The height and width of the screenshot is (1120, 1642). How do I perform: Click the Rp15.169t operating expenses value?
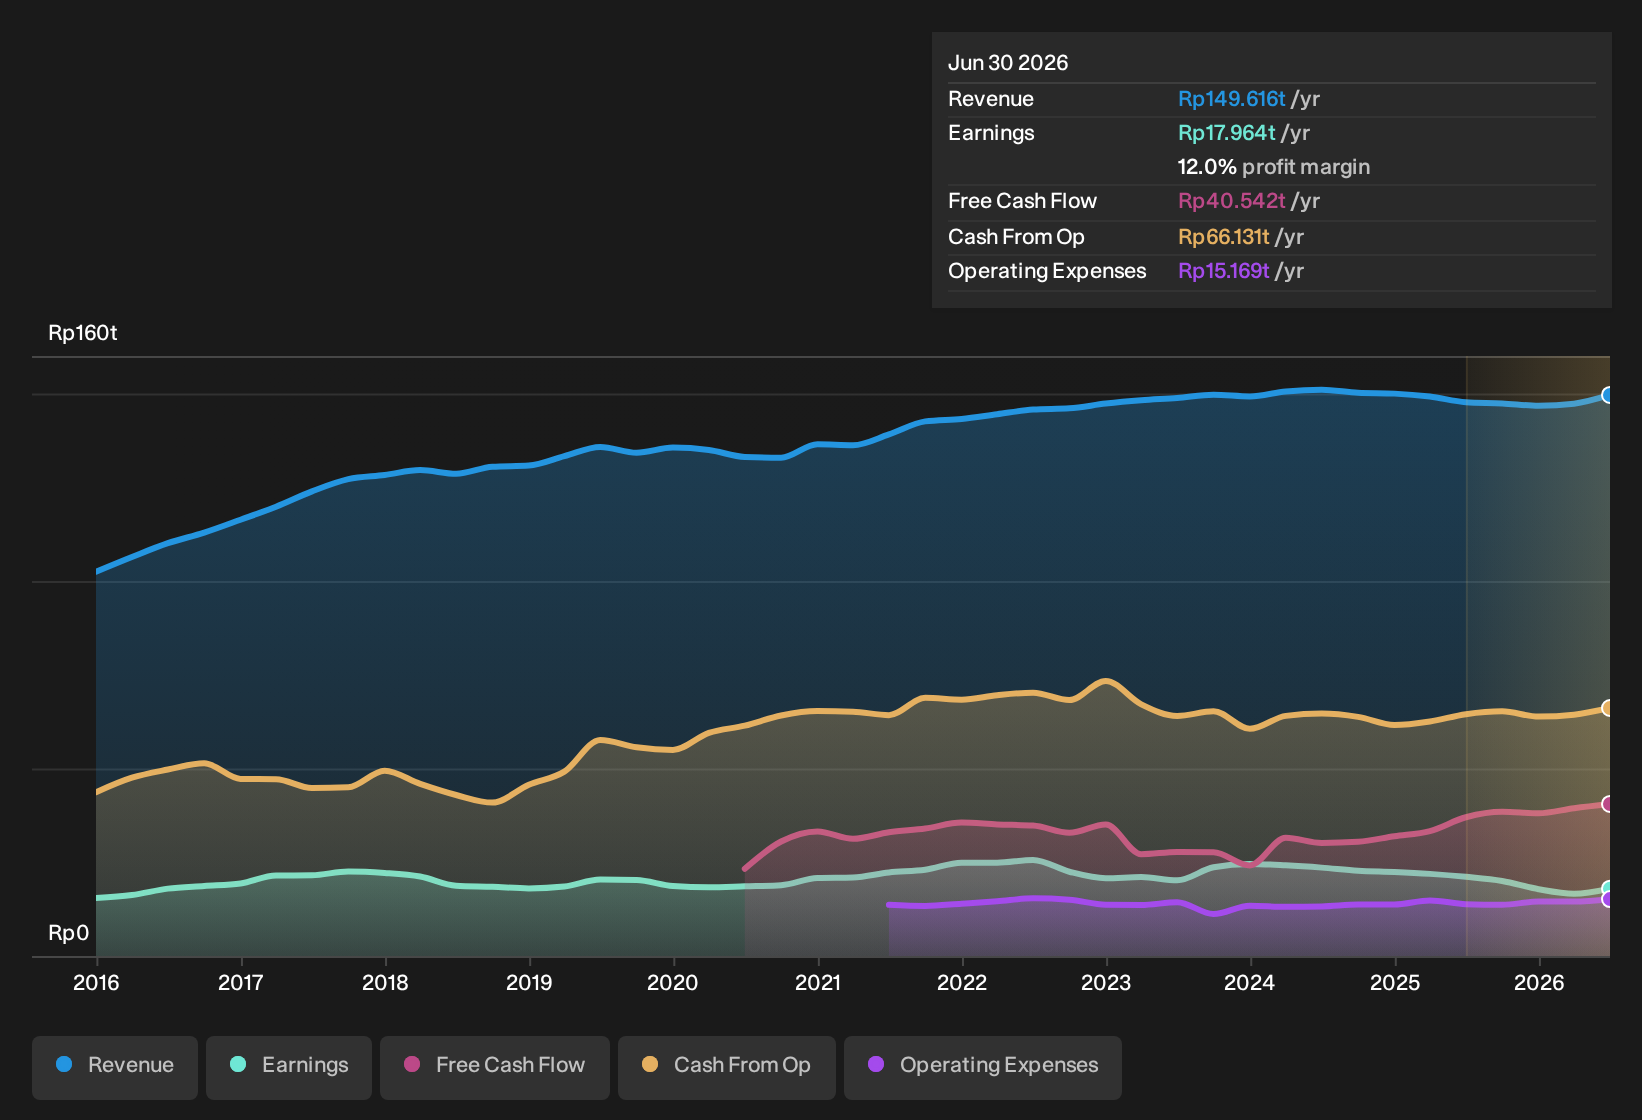tap(1223, 271)
